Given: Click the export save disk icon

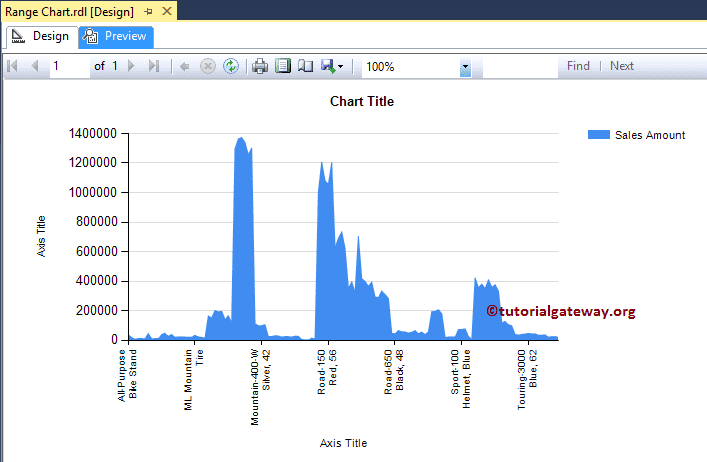Looking at the screenshot, I should (328, 66).
